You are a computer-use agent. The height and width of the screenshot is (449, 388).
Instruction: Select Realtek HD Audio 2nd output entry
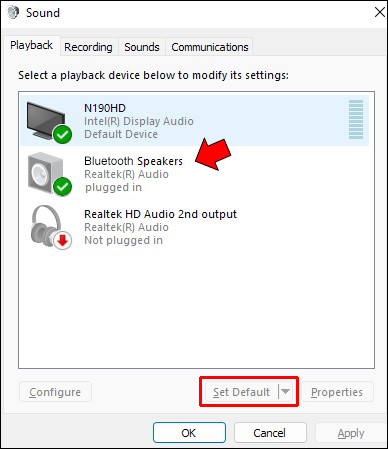194,227
